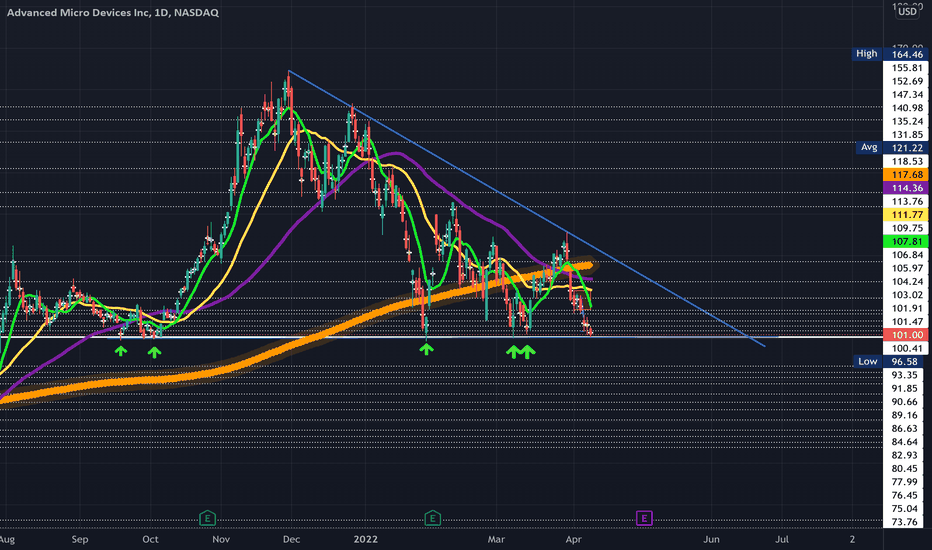Click the 131.85 price axis label
Image resolution: width=932 pixels, height=550 pixels.
907,134
